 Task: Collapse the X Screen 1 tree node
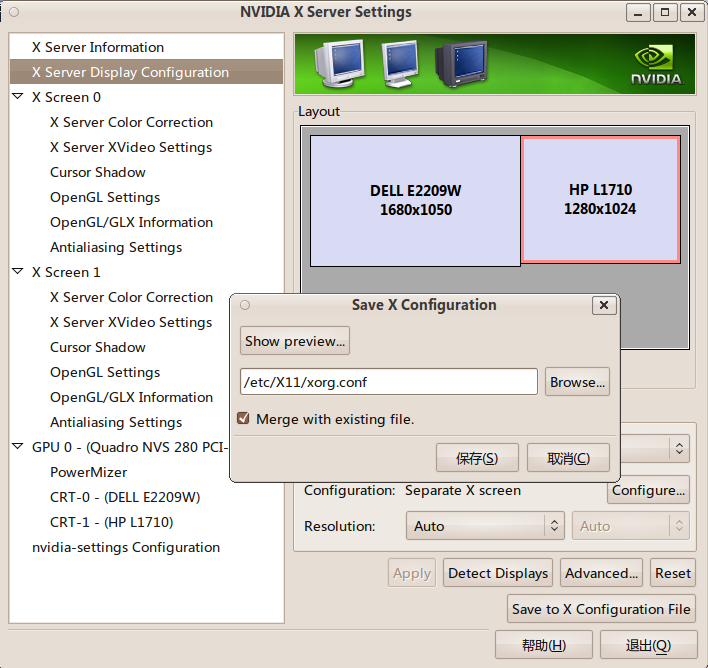tap(18, 271)
